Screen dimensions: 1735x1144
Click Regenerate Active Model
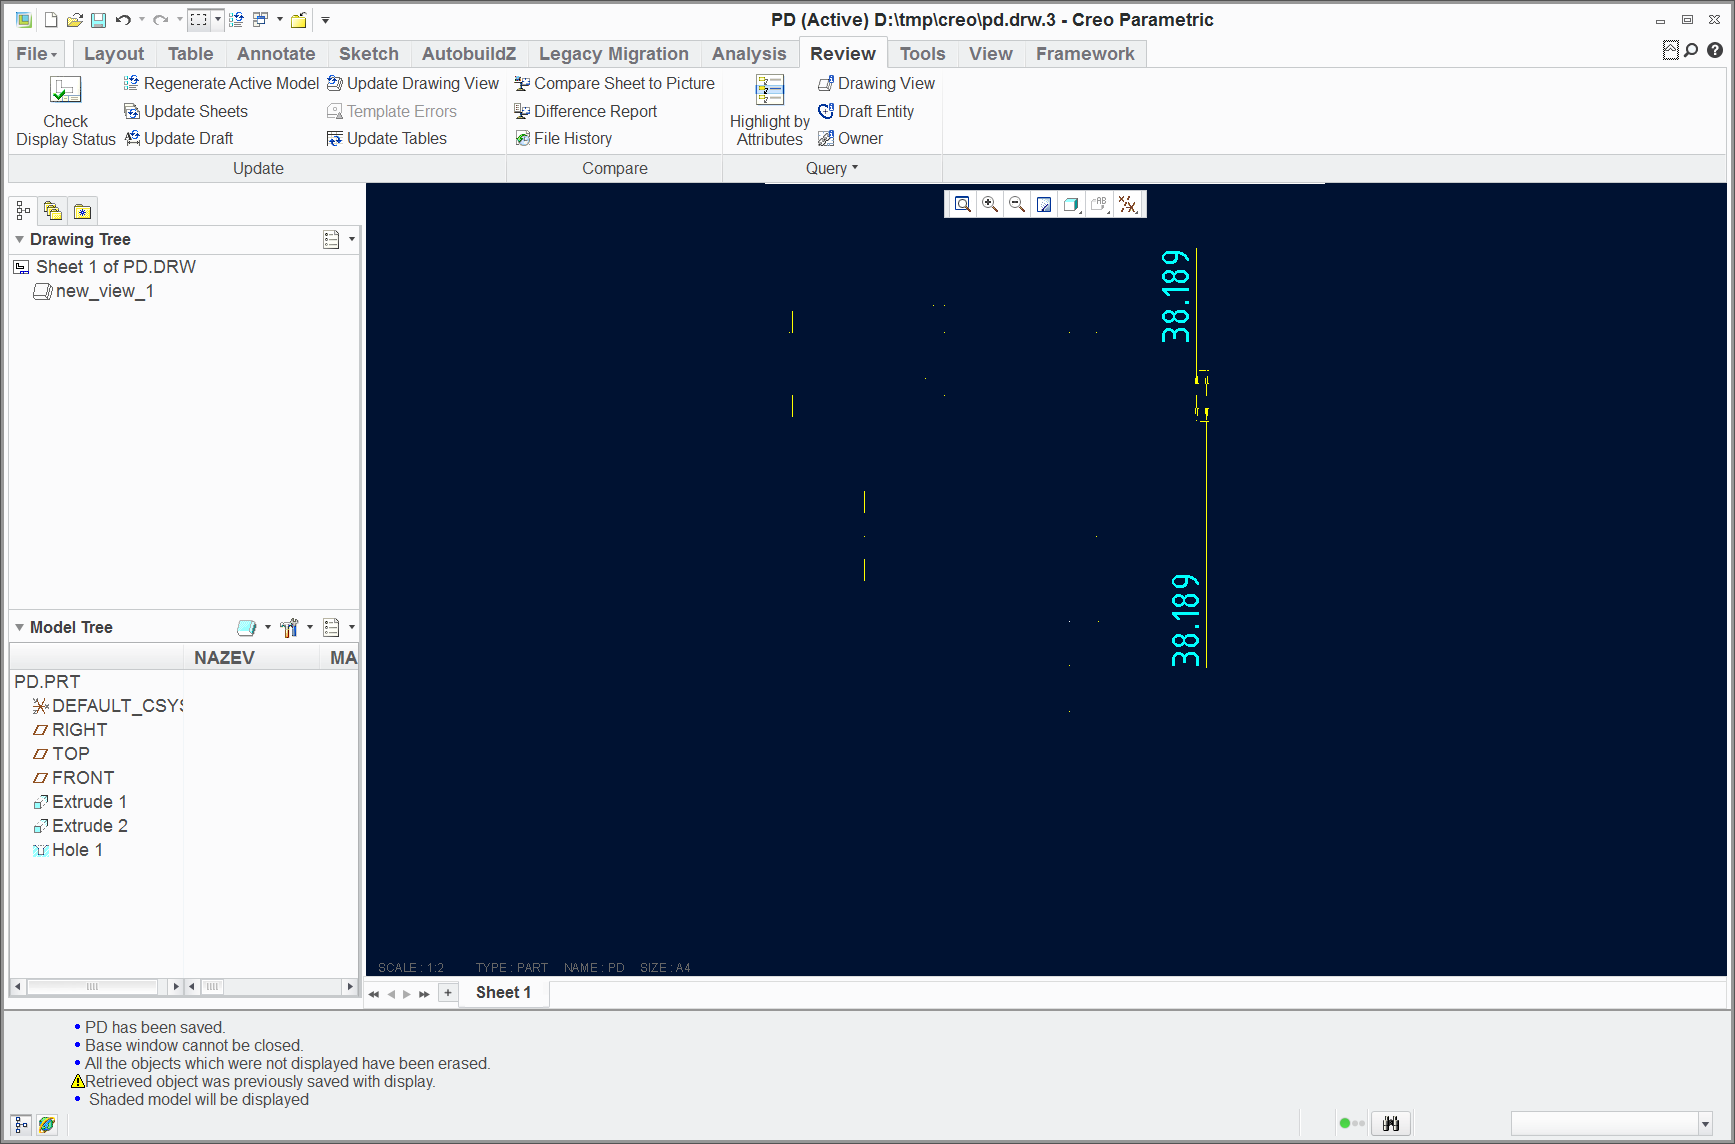click(221, 83)
